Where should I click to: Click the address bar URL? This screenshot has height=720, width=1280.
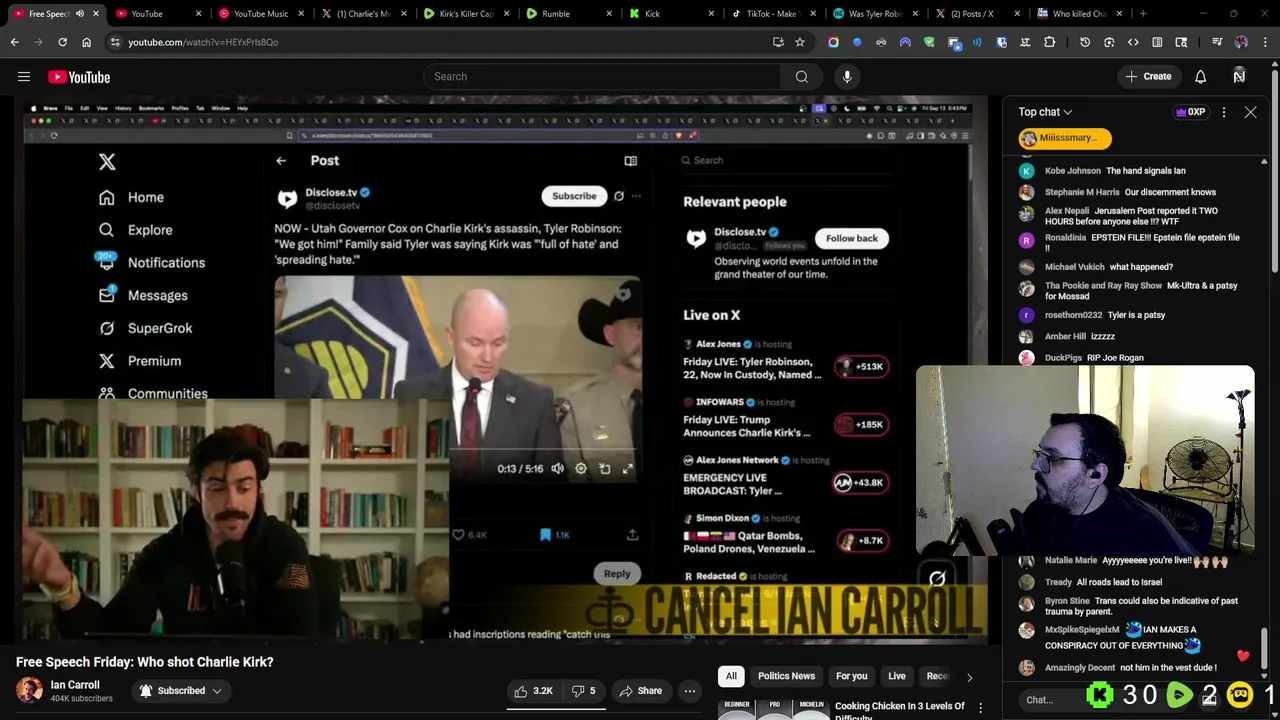pos(203,42)
